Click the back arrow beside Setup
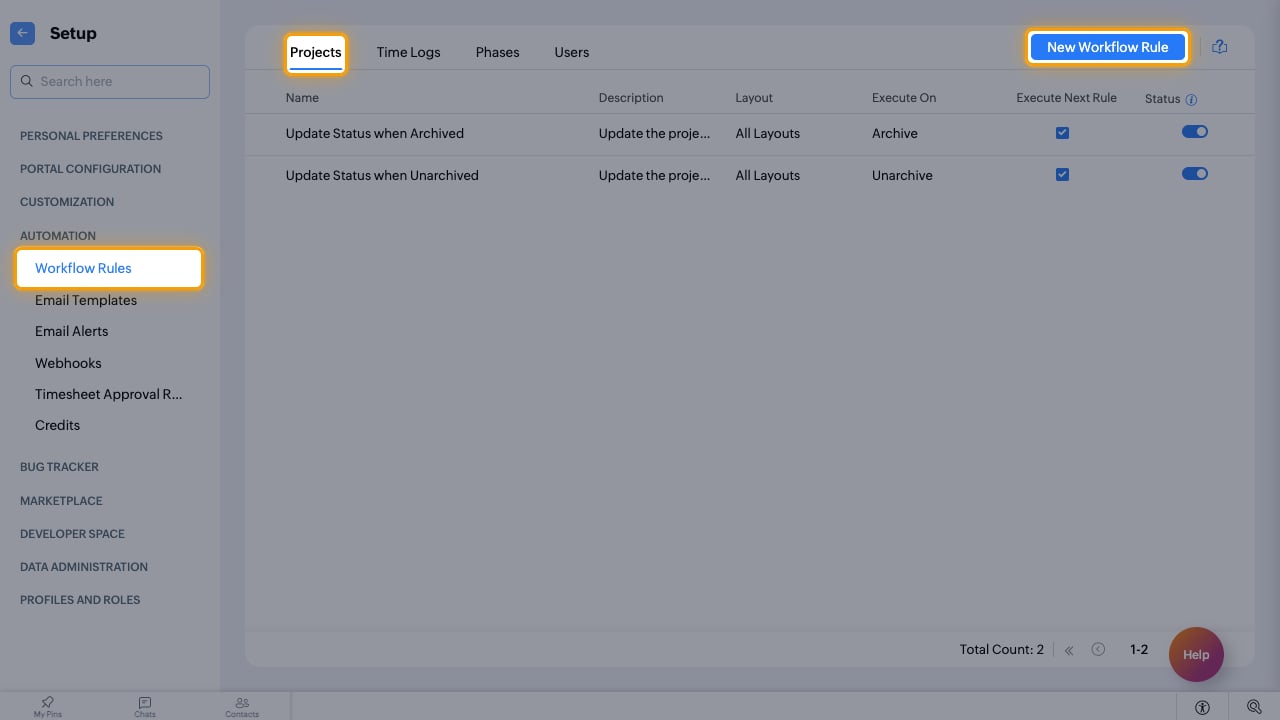 pyautogui.click(x=22, y=33)
